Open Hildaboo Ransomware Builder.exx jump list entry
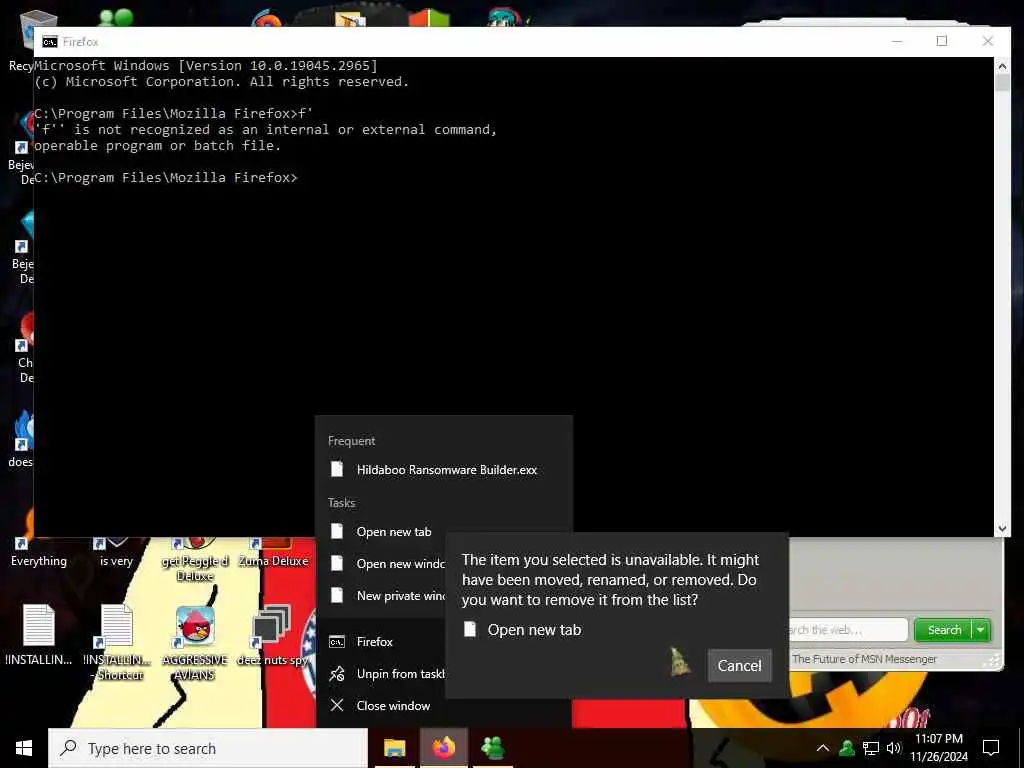 pyautogui.click(x=444, y=470)
